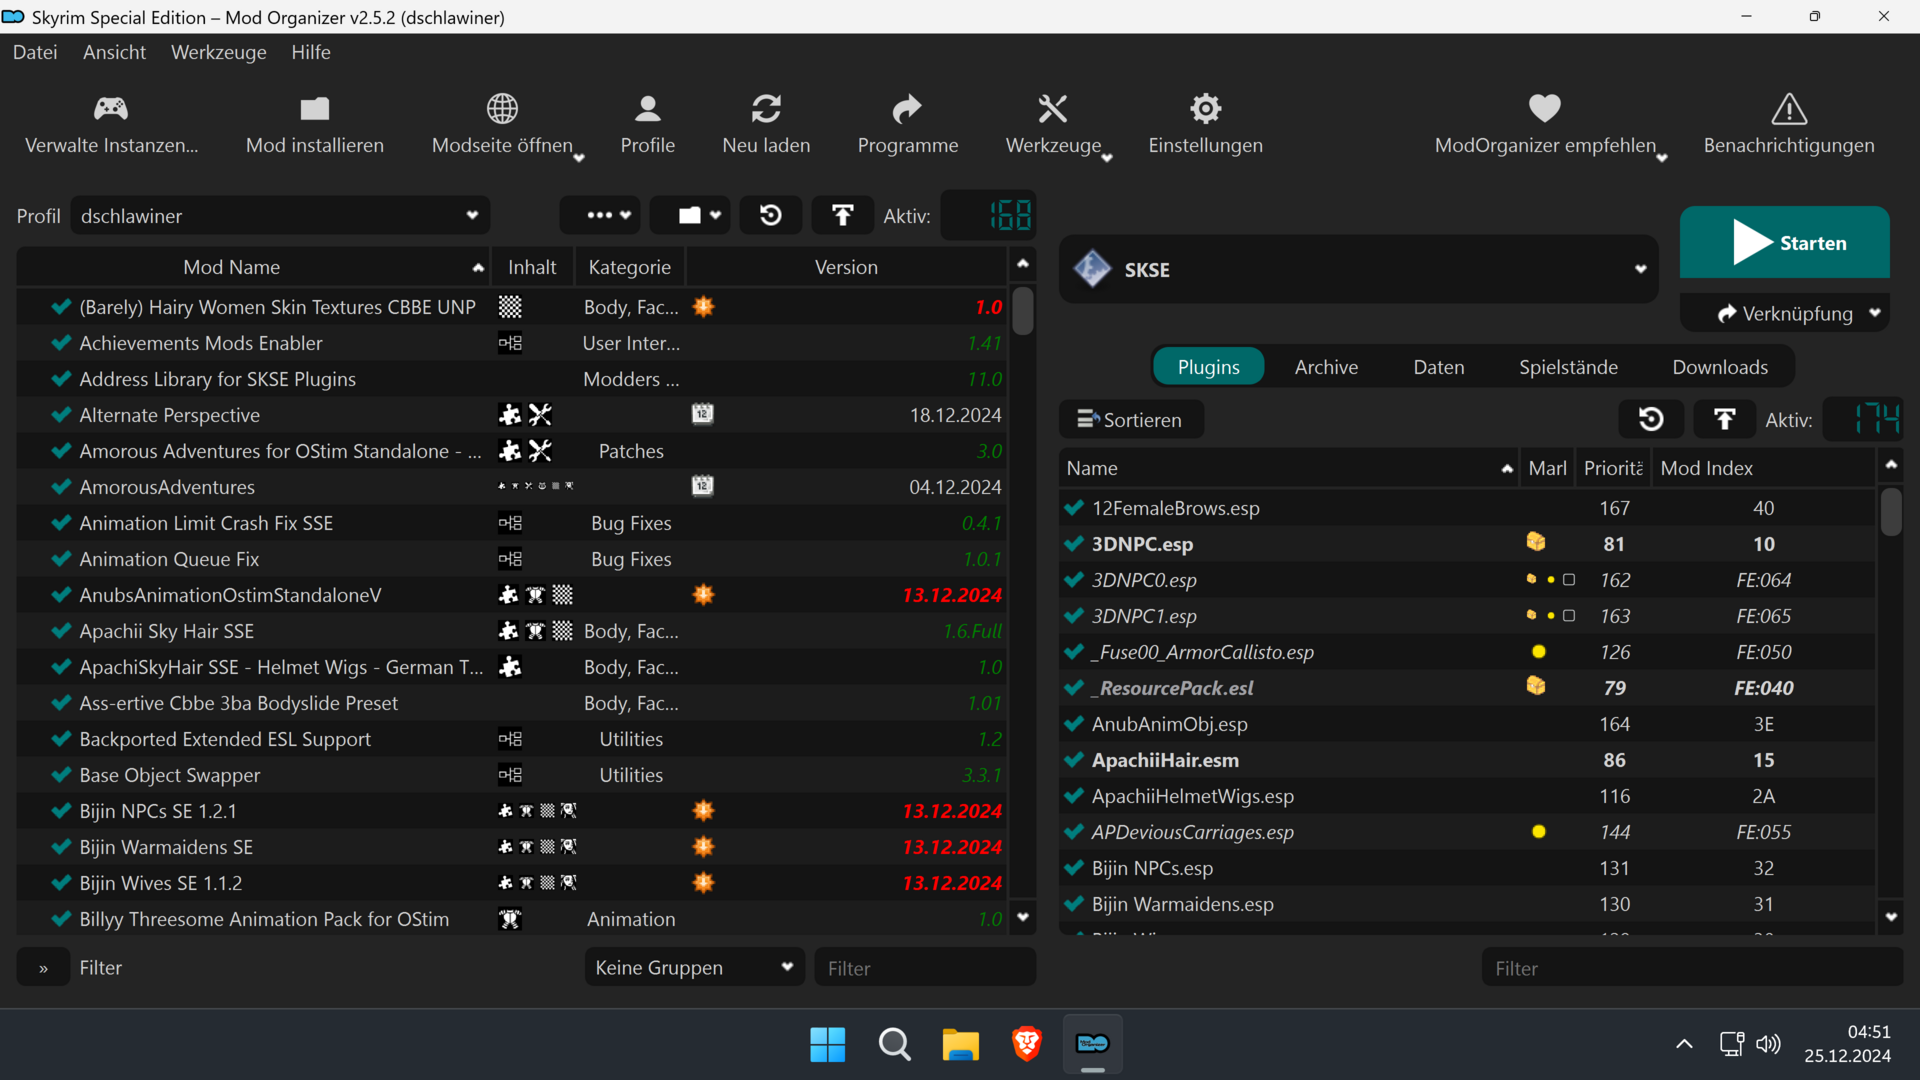Sort mods by the Version column header

click(x=846, y=267)
